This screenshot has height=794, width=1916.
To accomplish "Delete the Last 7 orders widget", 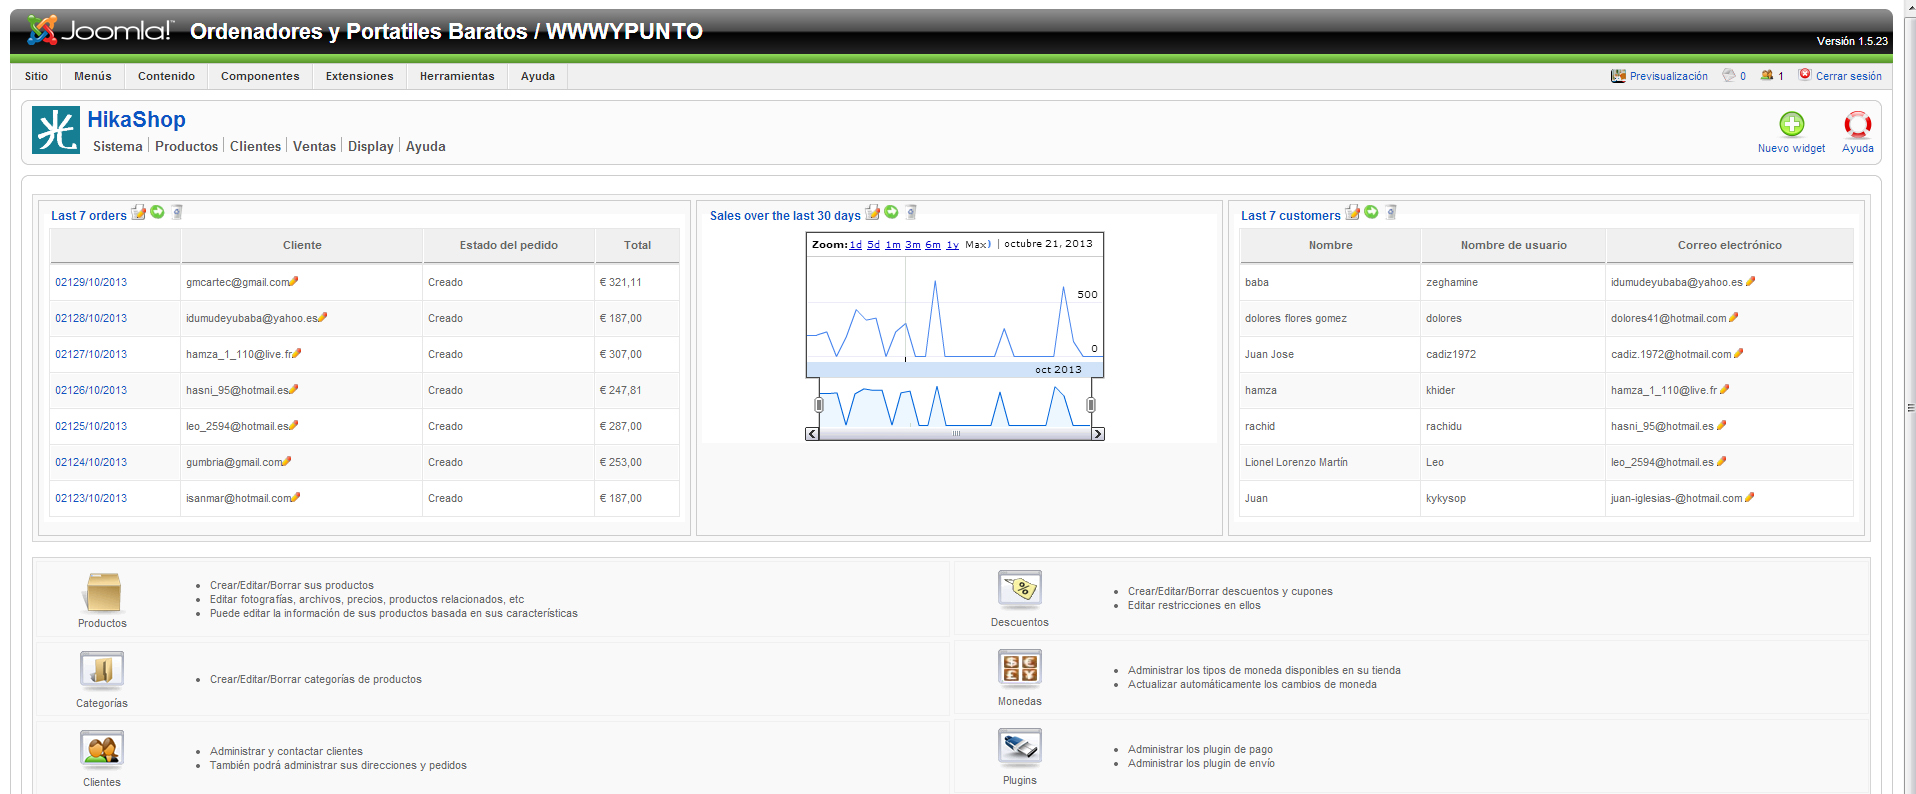I will pyautogui.click(x=177, y=212).
